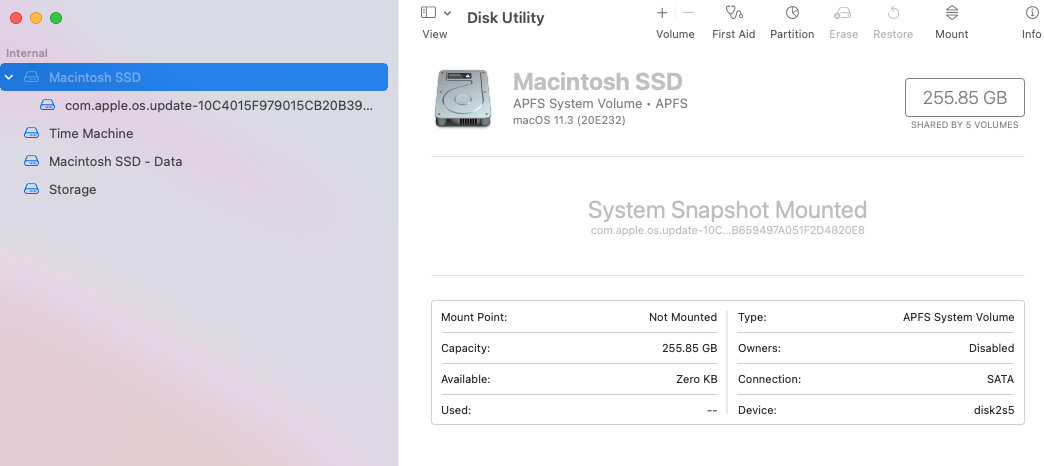Click the APFS System Volume type value
This screenshot has width=1044, height=466.
(x=959, y=318)
